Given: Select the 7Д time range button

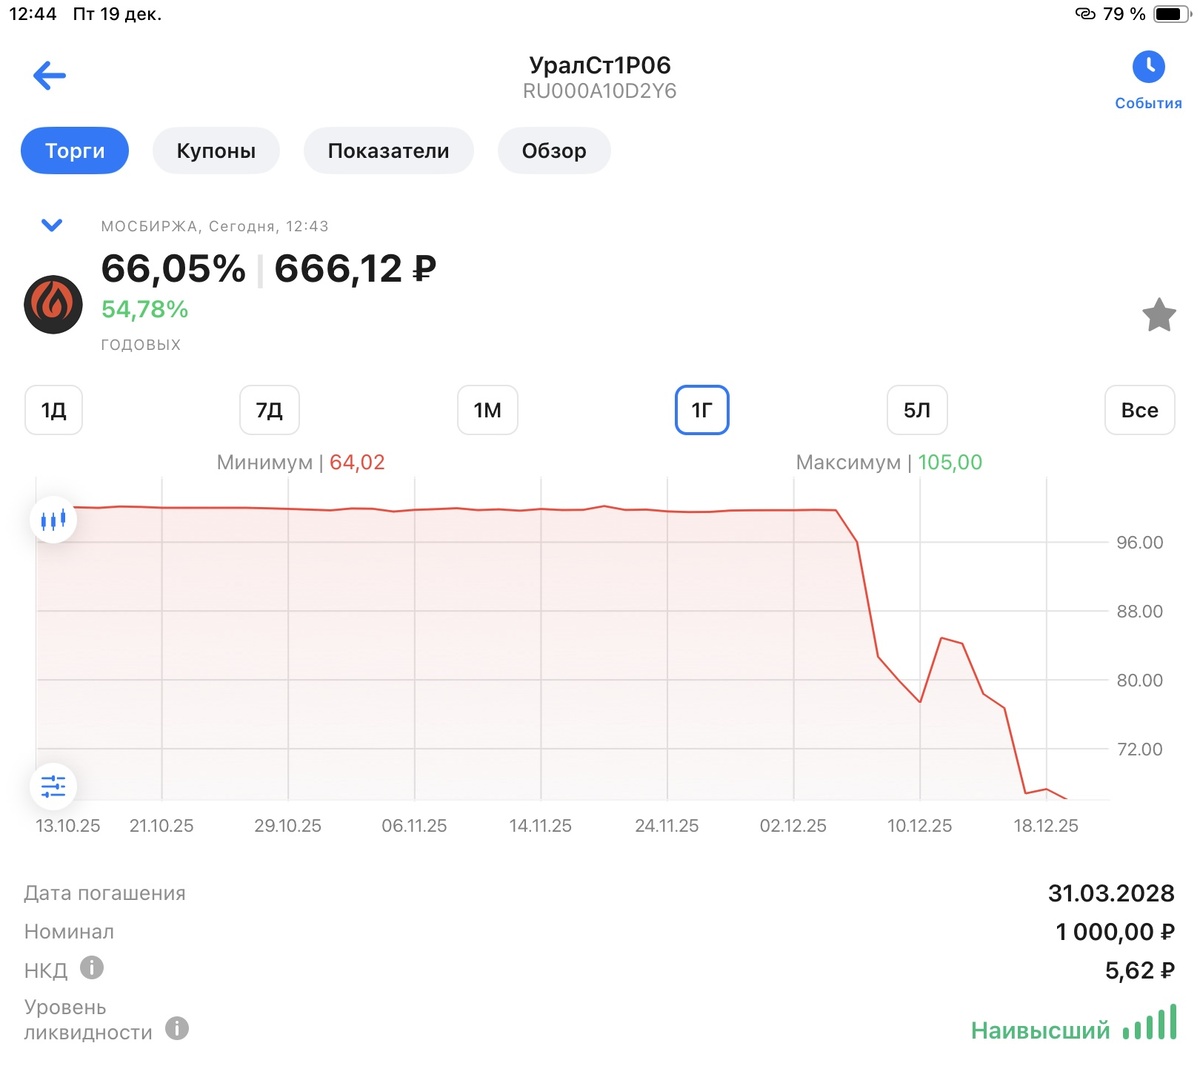Looking at the screenshot, I should [x=269, y=410].
